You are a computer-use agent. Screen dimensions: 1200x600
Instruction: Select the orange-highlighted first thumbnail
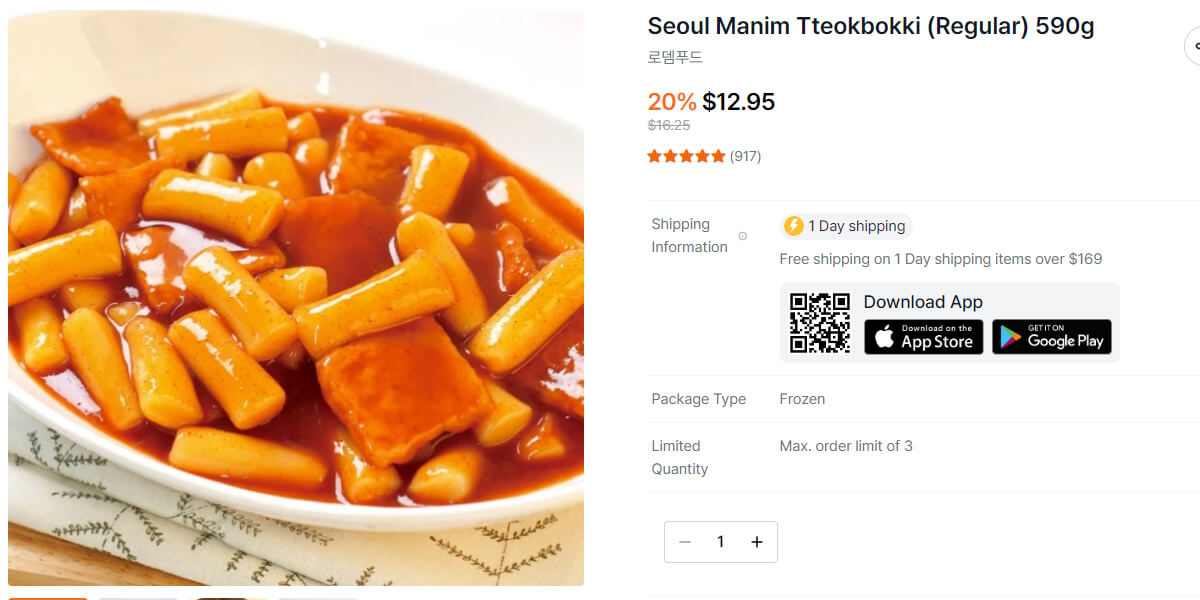tap(48, 597)
